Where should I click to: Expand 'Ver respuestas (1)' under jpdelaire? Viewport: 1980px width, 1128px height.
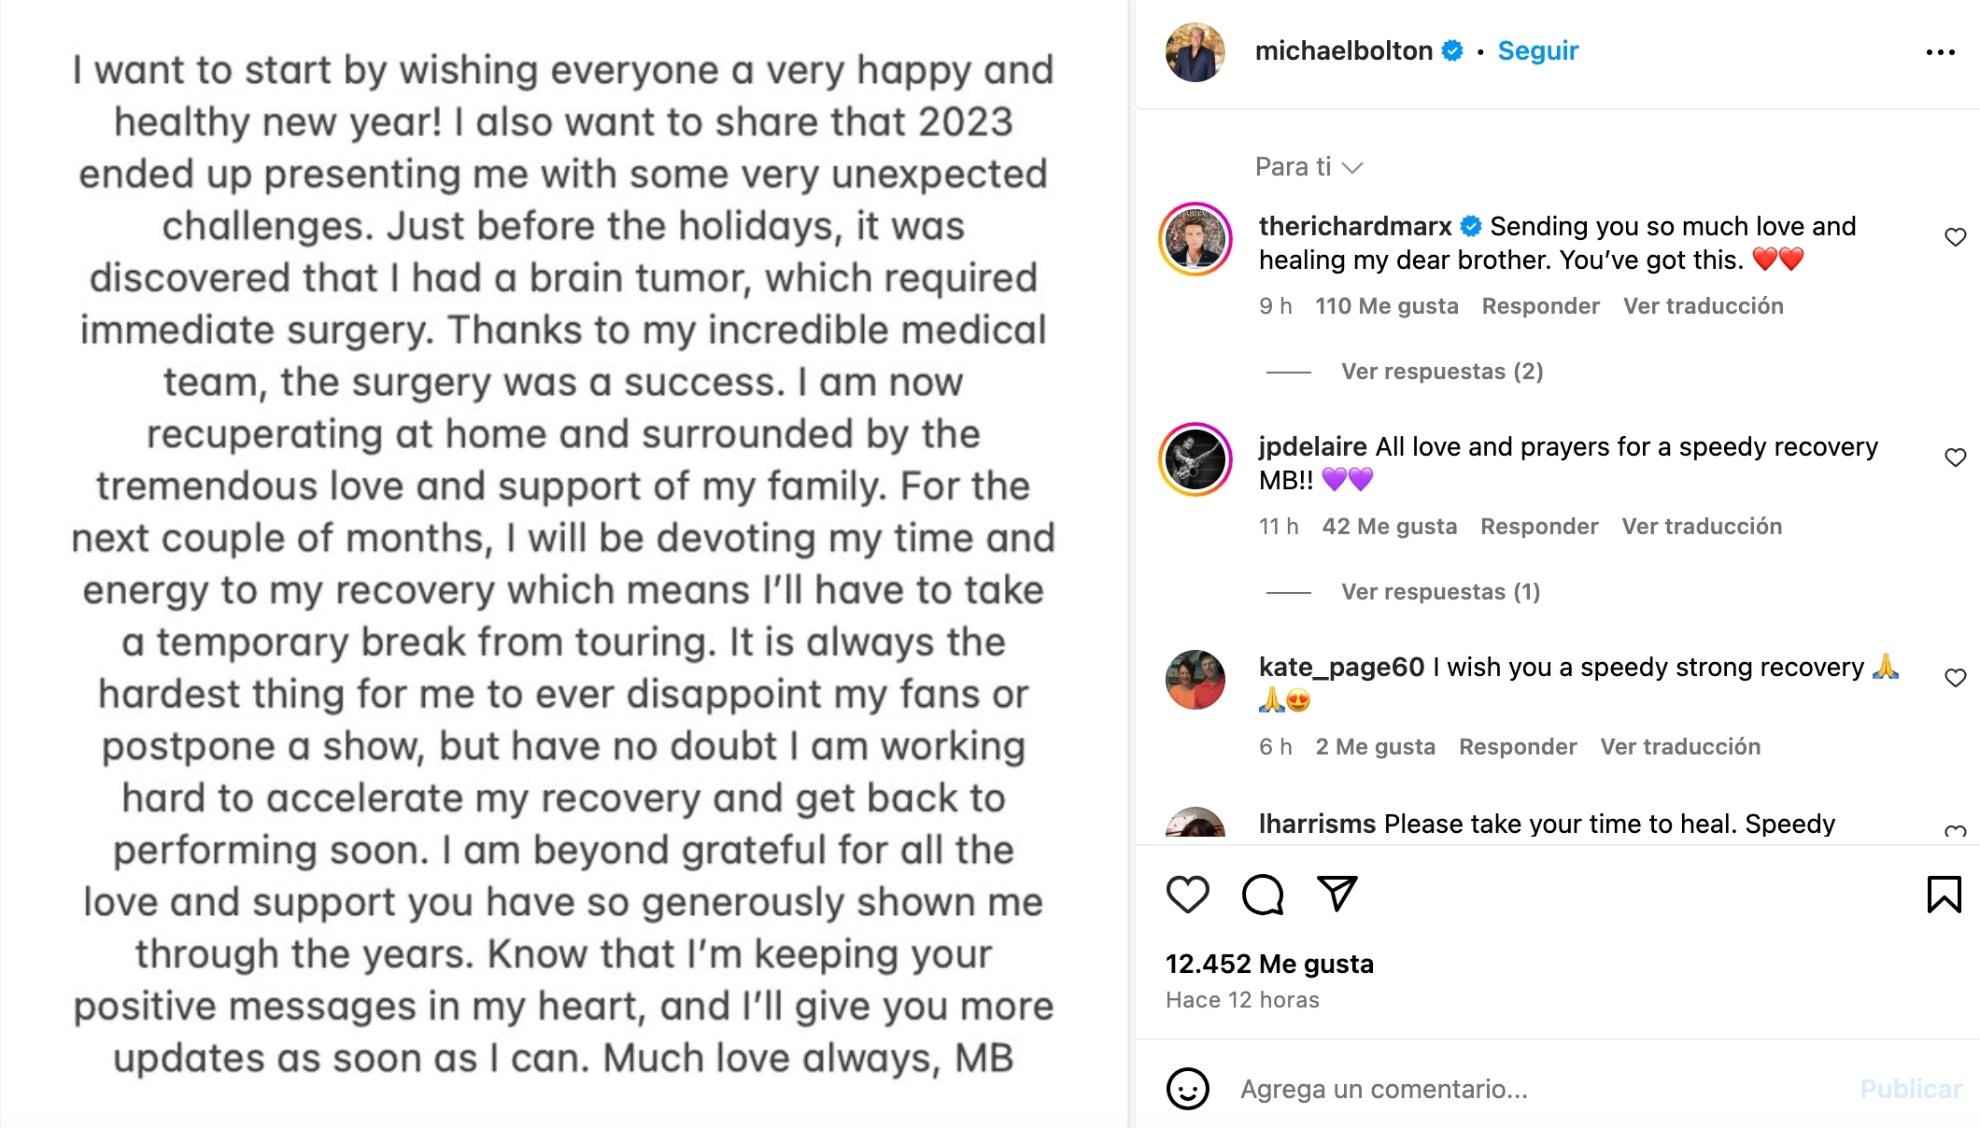point(1440,592)
